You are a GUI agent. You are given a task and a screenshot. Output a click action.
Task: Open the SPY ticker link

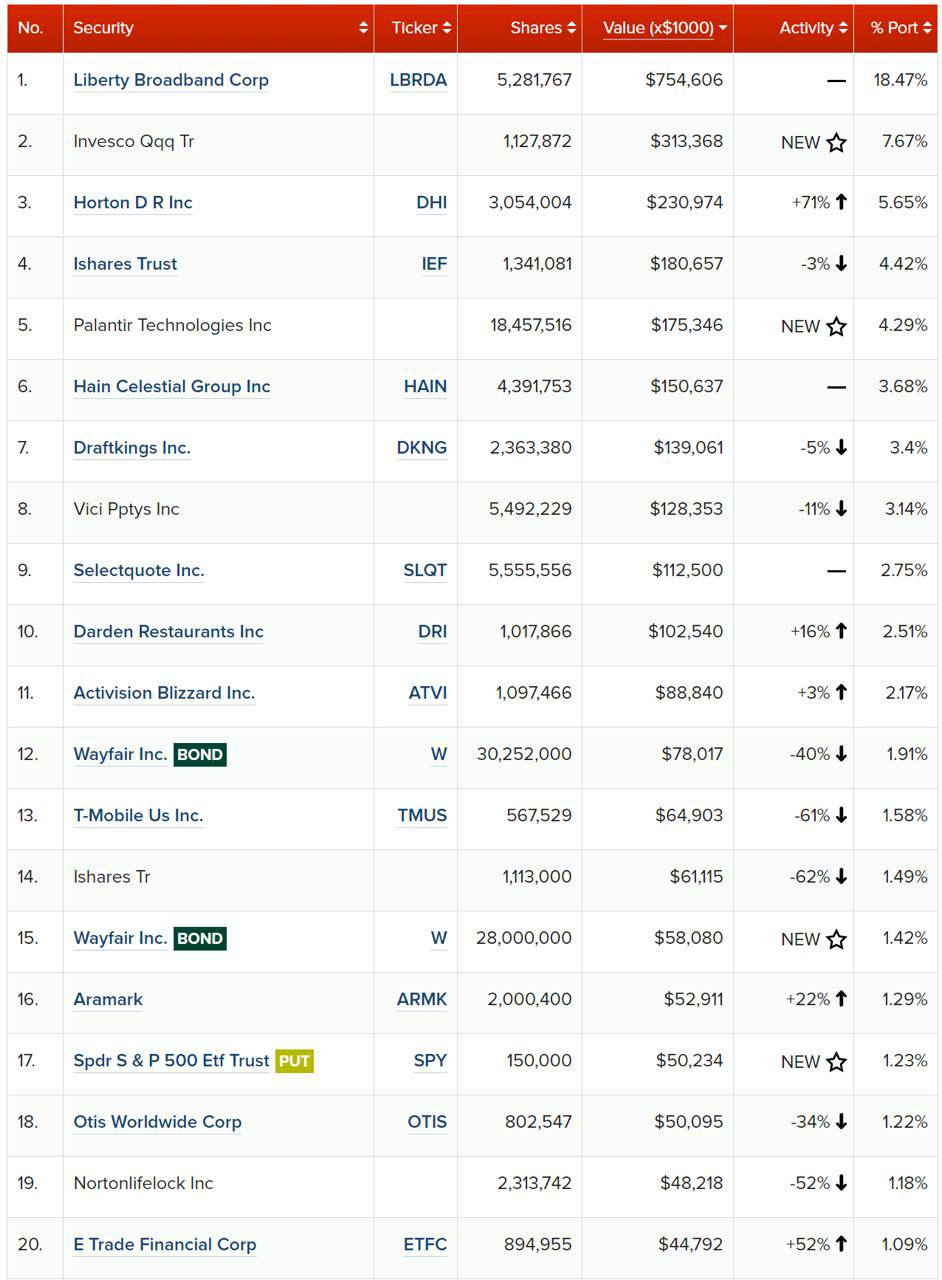click(430, 1061)
